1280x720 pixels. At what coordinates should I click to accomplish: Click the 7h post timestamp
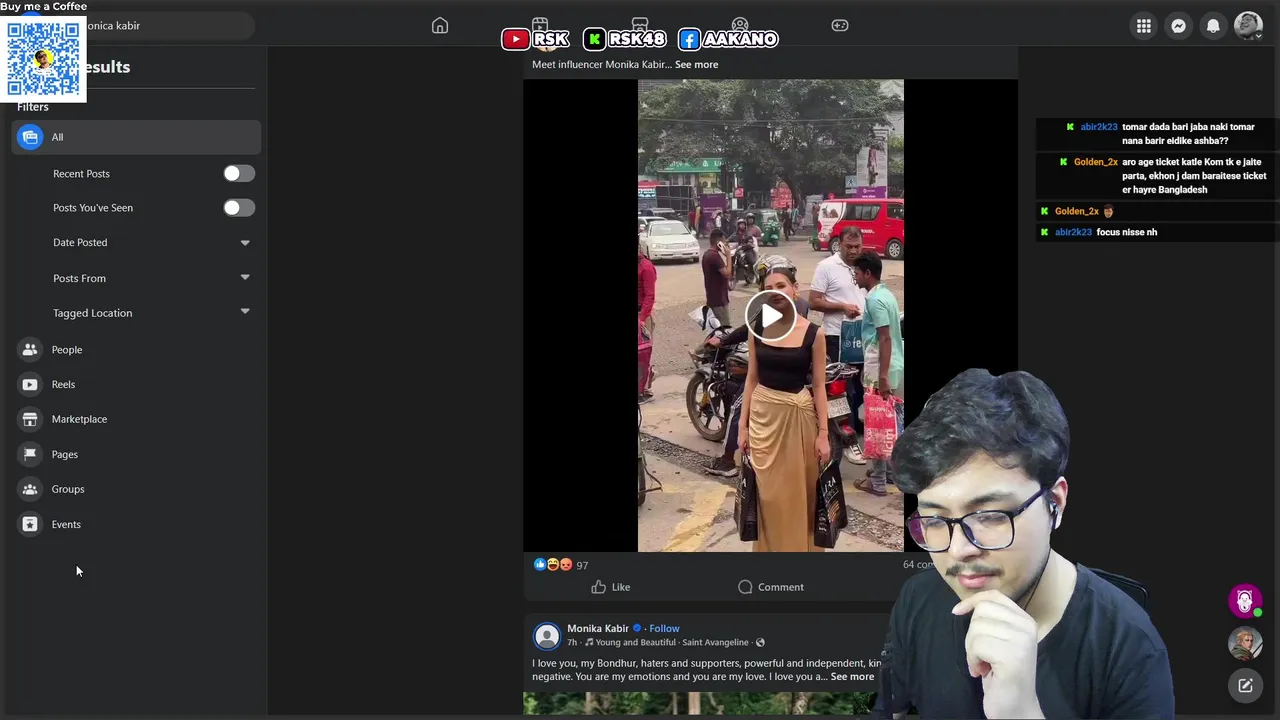(x=572, y=642)
